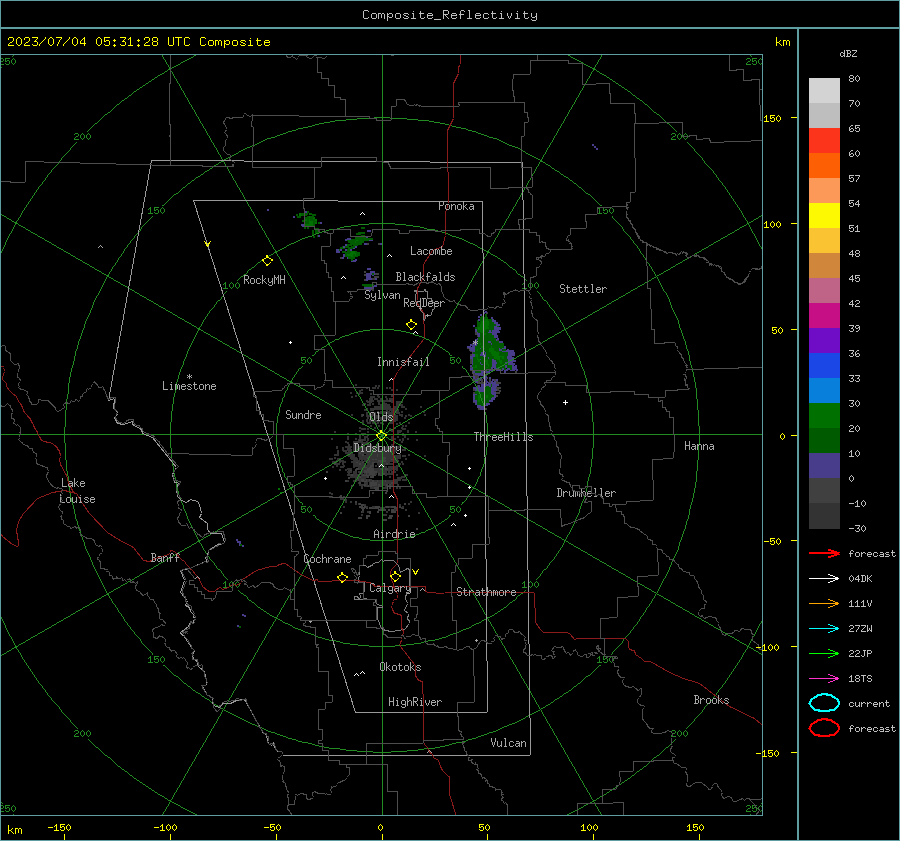This screenshot has height=841, width=900.
Task: Select the HighRiver label
Action: [x=415, y=702]
